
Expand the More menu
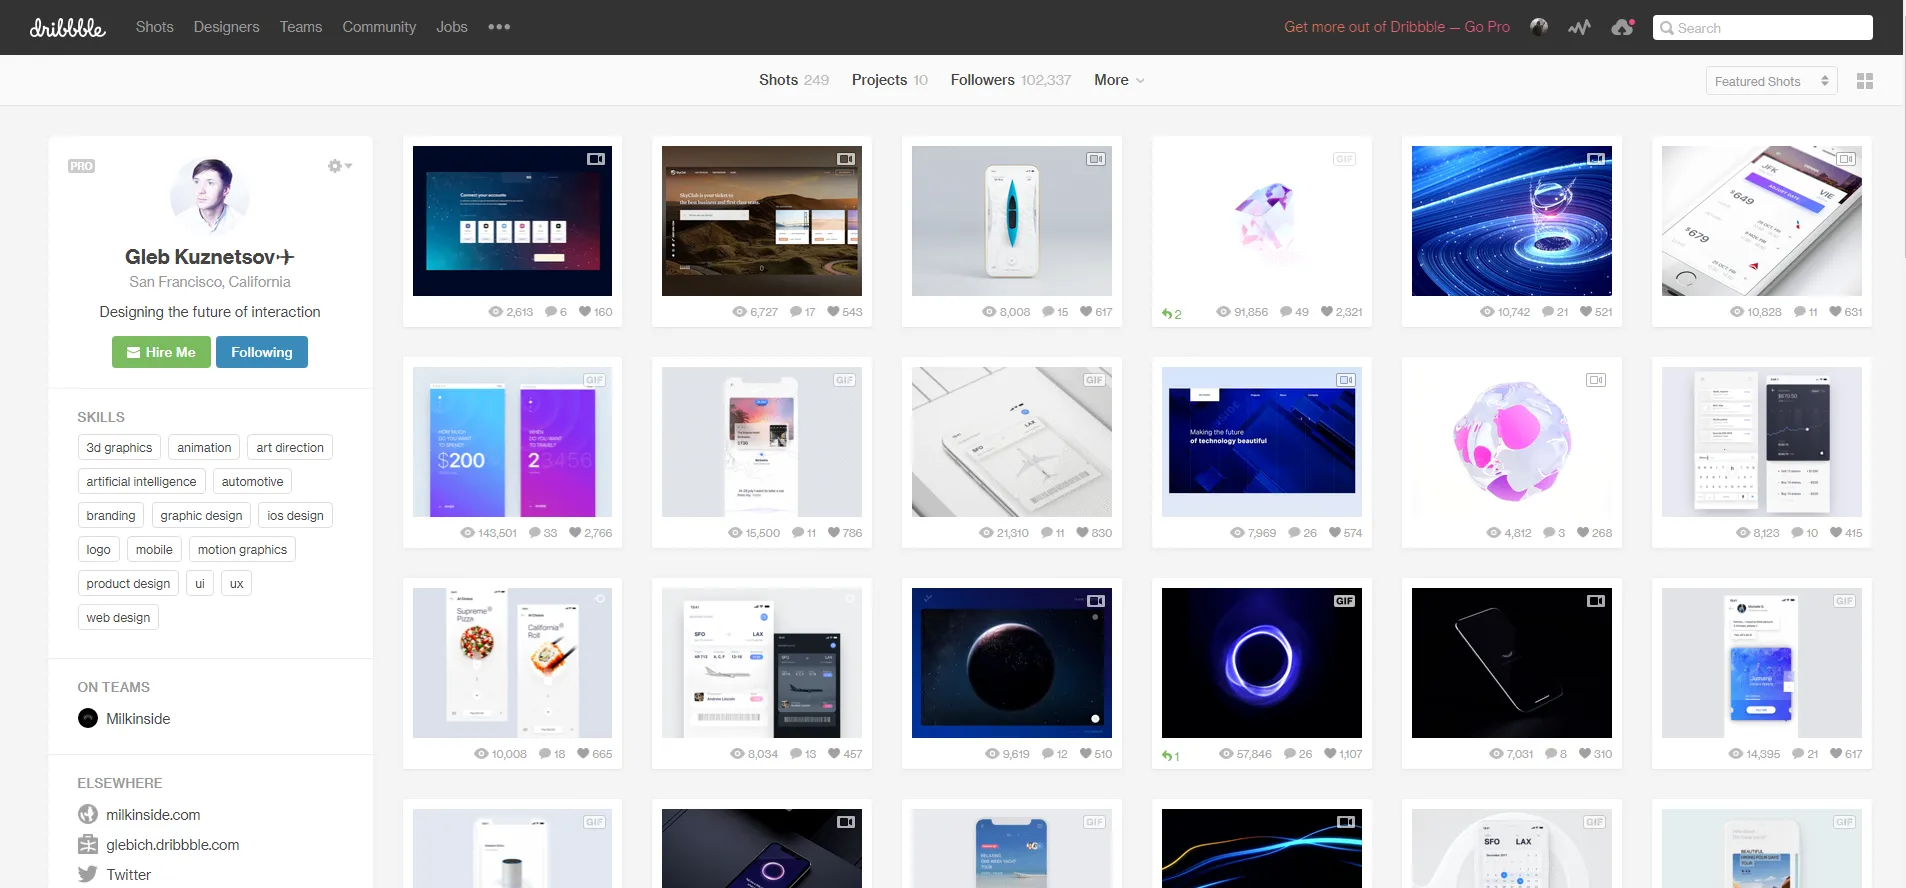coord(1118,80)
